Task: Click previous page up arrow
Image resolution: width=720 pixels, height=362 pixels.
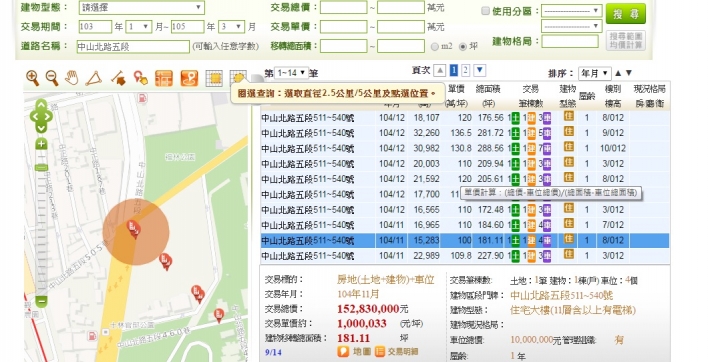Action: coord(440,71)
